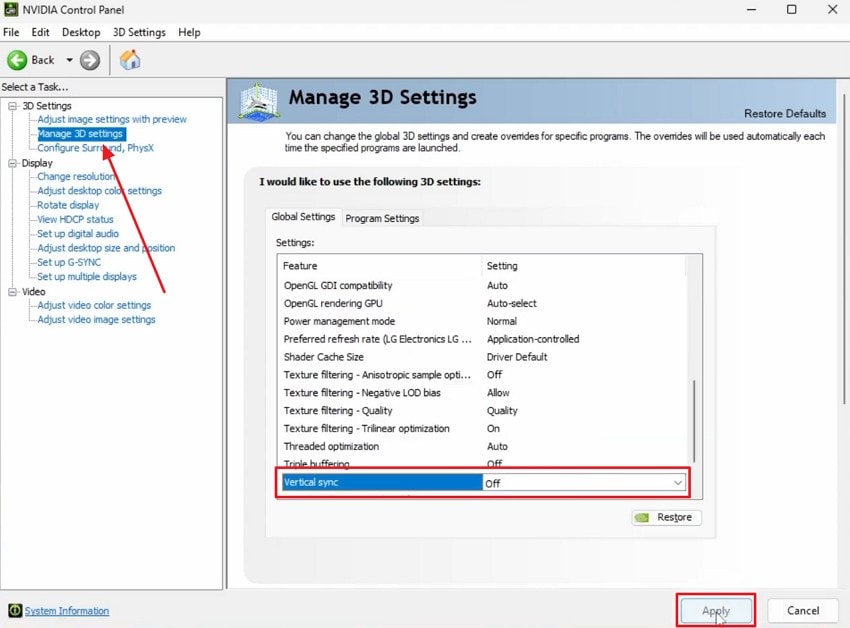This screenshot has height=628, width=850.
Task: Collapse the Video tree node
Action: 12,292
